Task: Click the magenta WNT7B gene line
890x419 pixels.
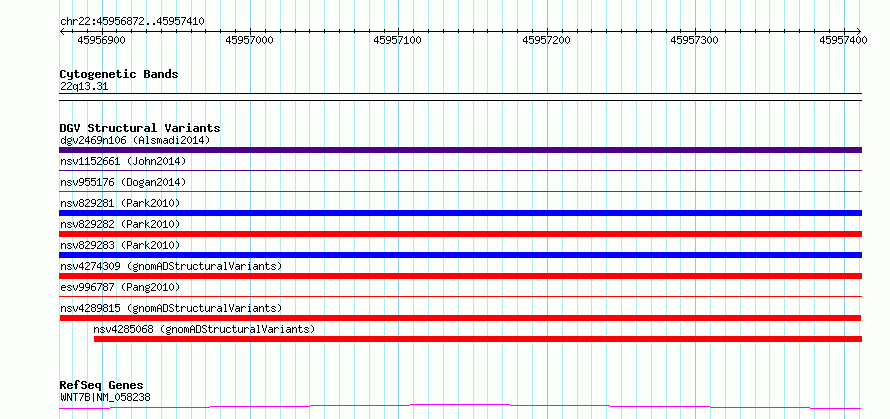Action: click(460, 407)
